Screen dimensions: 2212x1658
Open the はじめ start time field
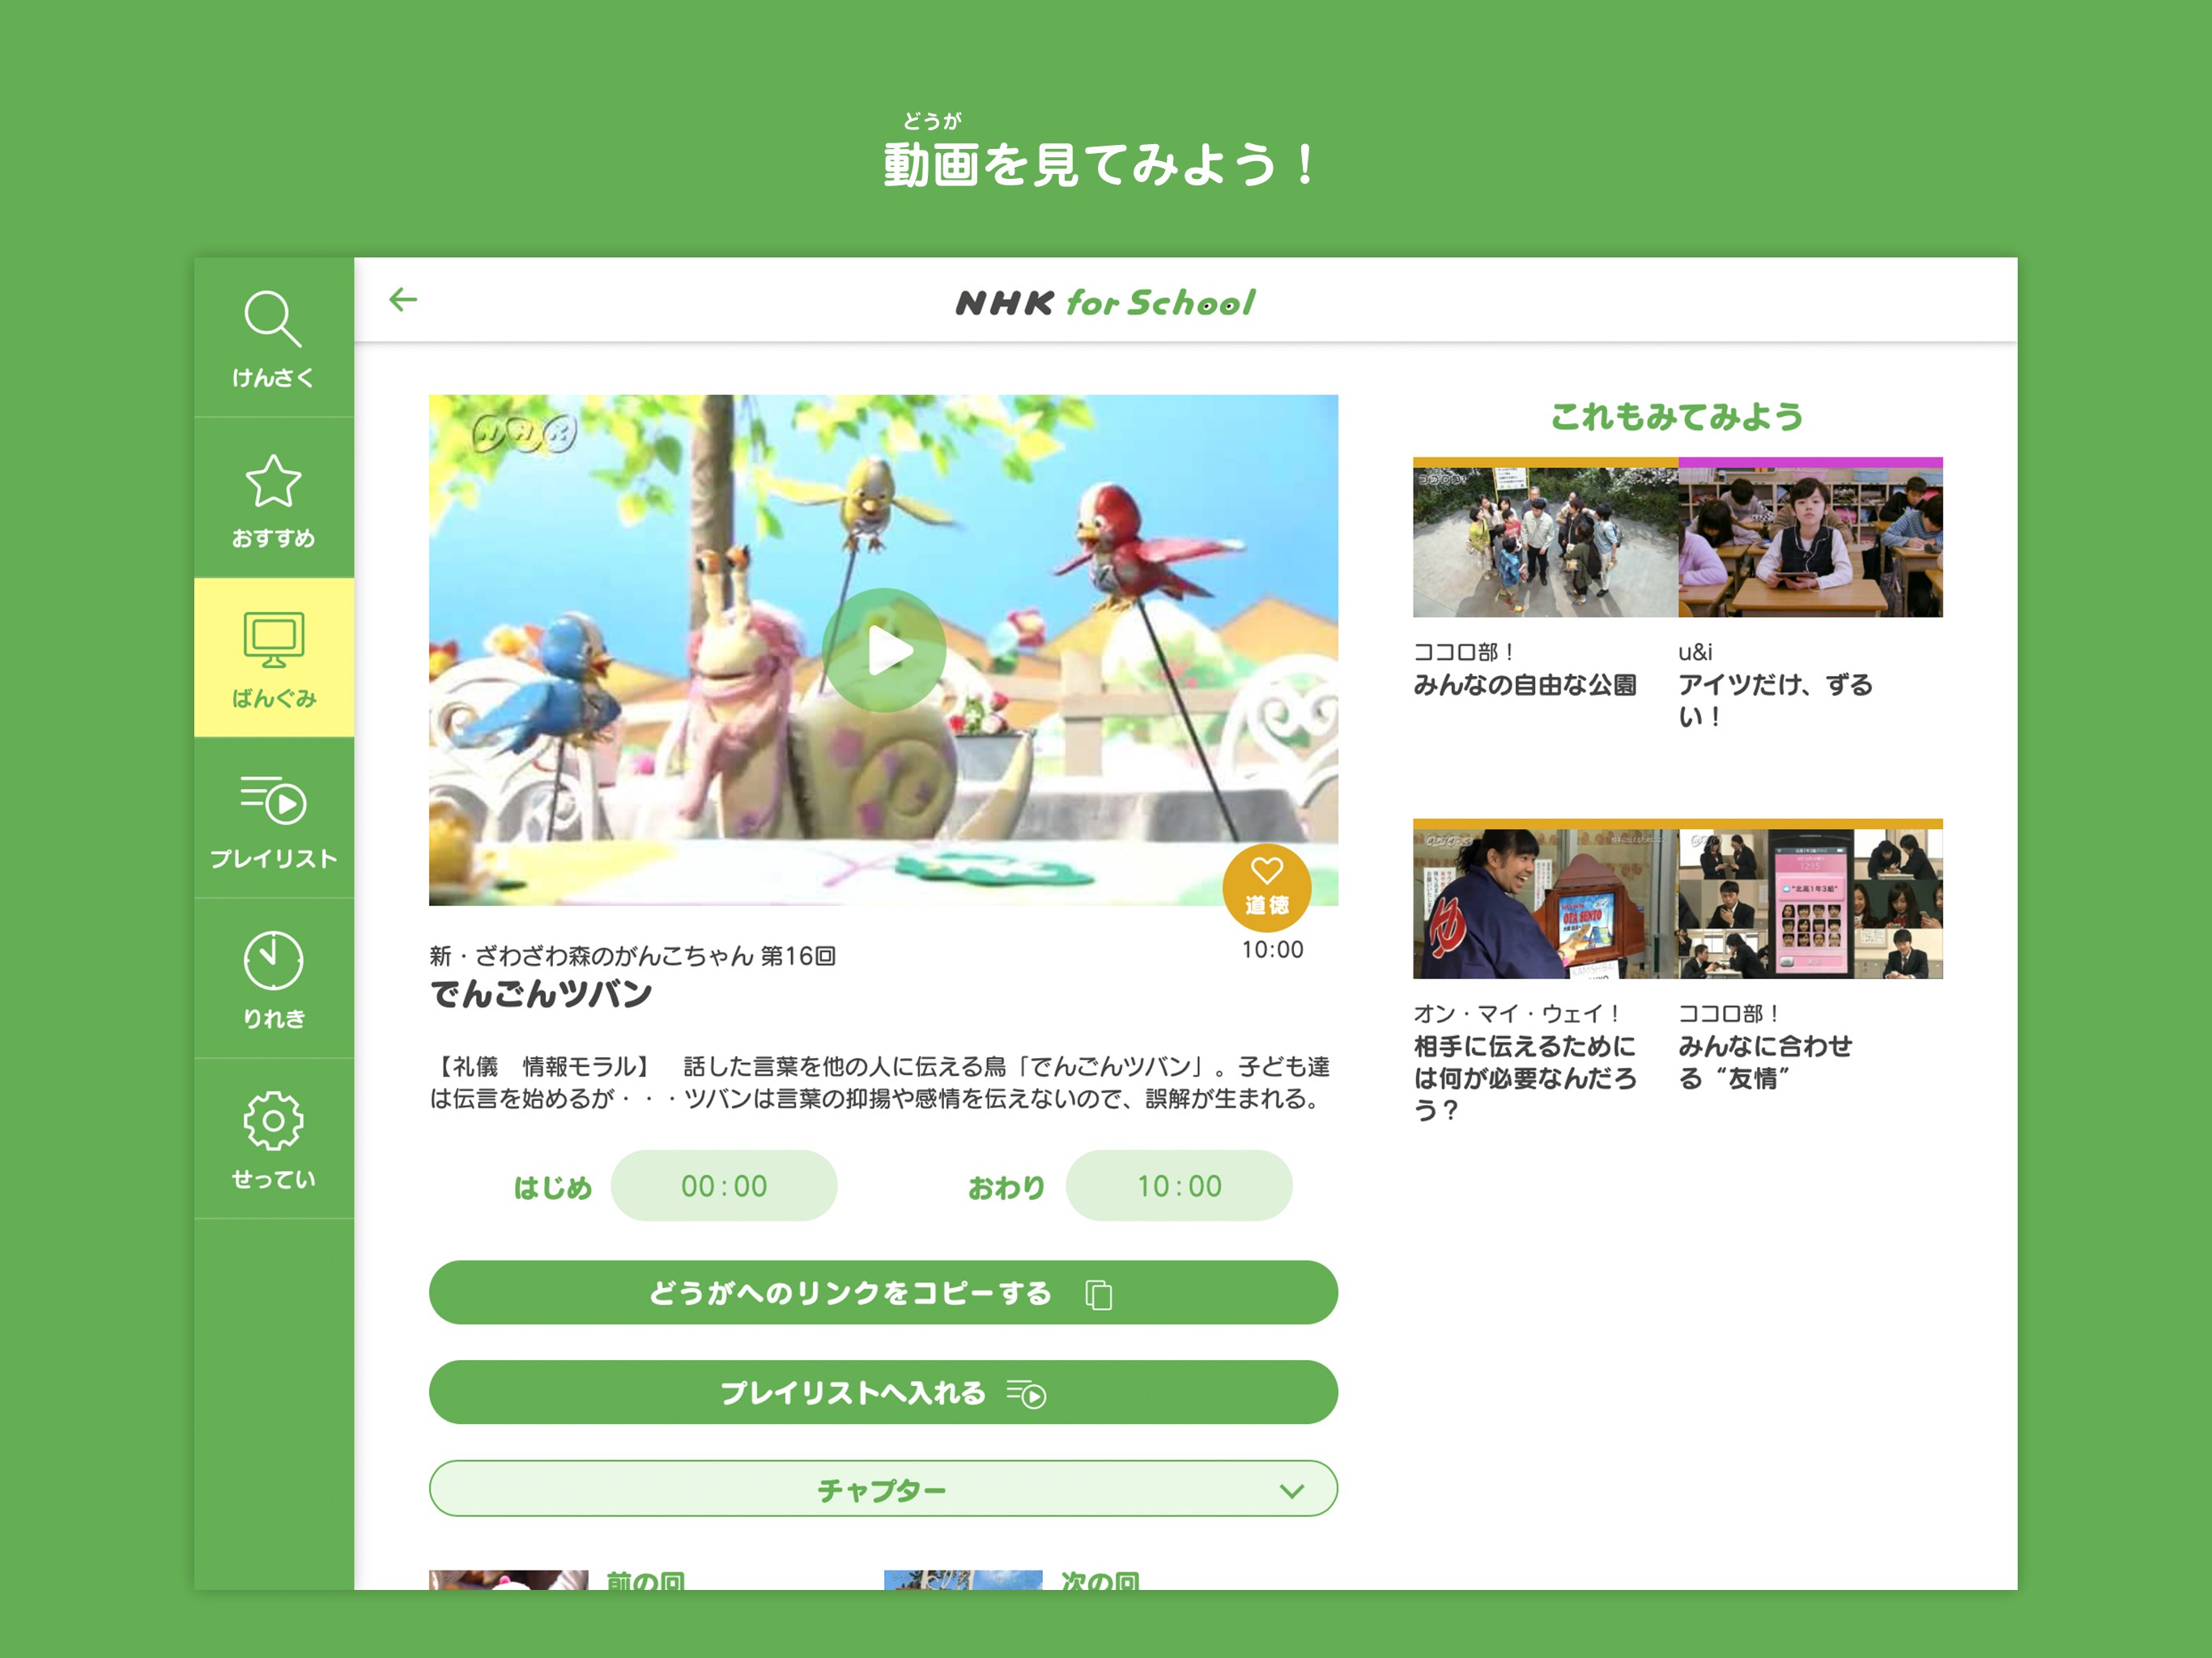(724, 1186)
